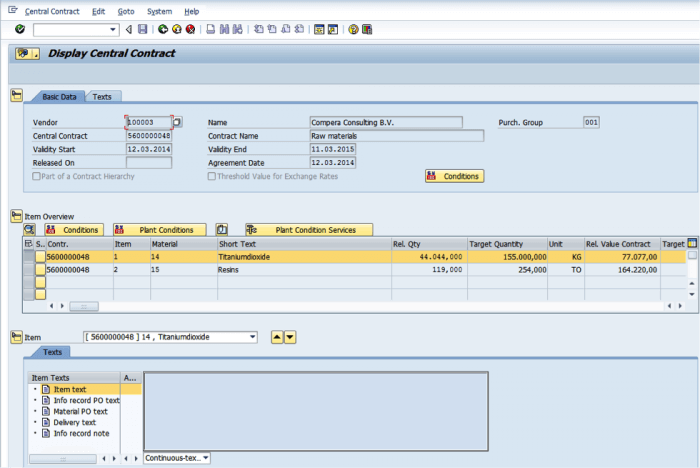This screenshot has height=468, width=700.
Task: Open the System menu
Action: (x=159, y=11)
